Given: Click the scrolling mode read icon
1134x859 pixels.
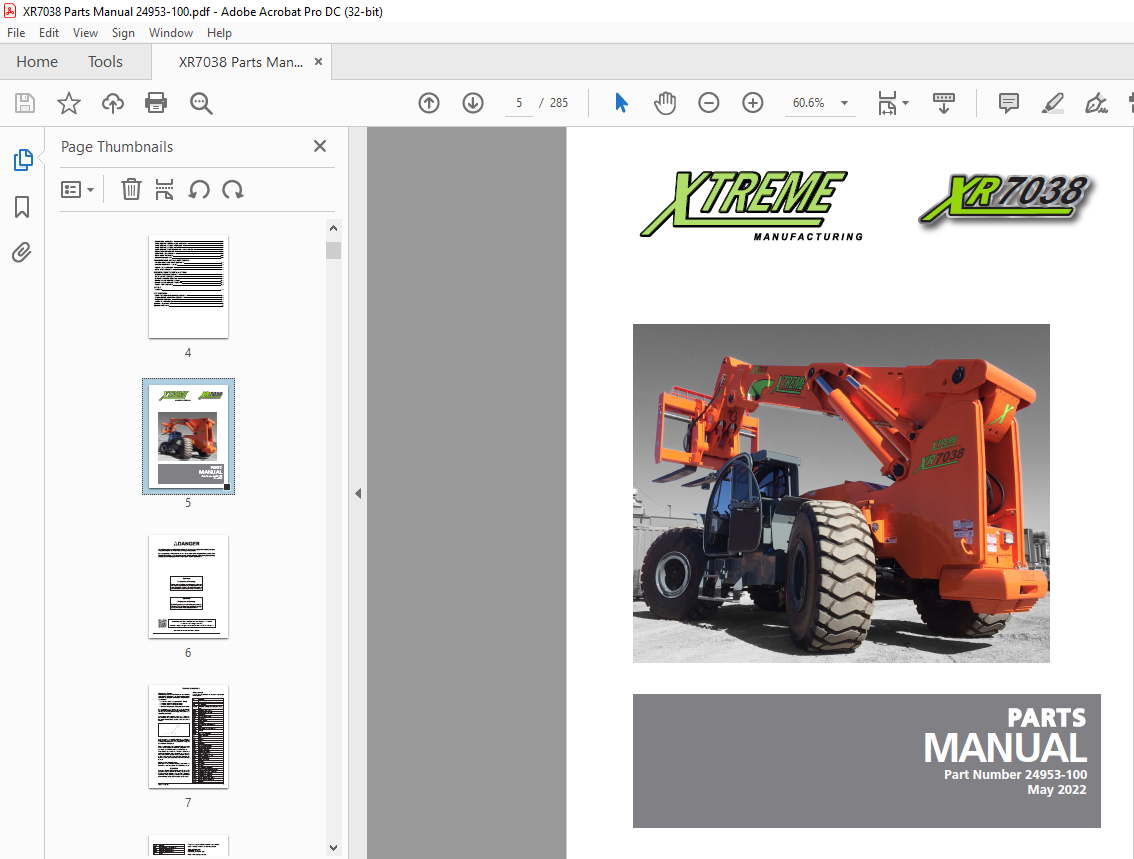Looking at the screenshot, I should pyautogui.click(x=944, y=103).
